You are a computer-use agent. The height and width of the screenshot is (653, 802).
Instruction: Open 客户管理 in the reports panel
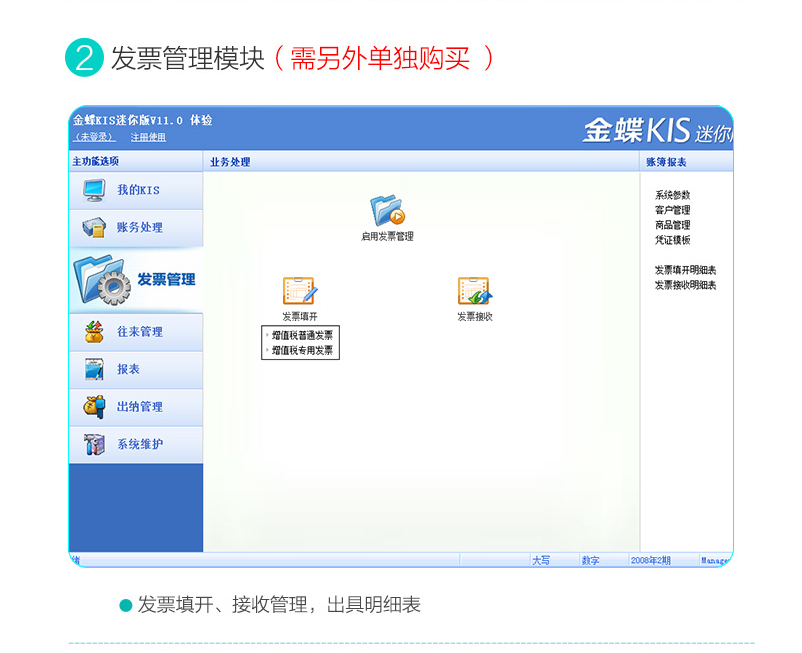point(672,210)
